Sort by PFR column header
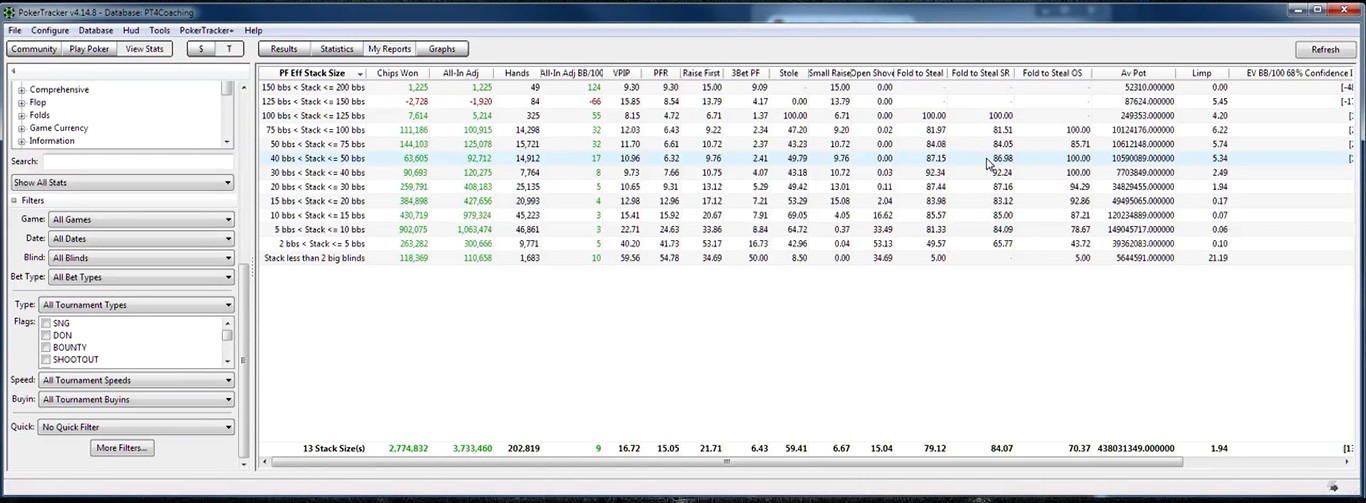Viewport: 1366px width, 503px height. (x=660, y=73)
